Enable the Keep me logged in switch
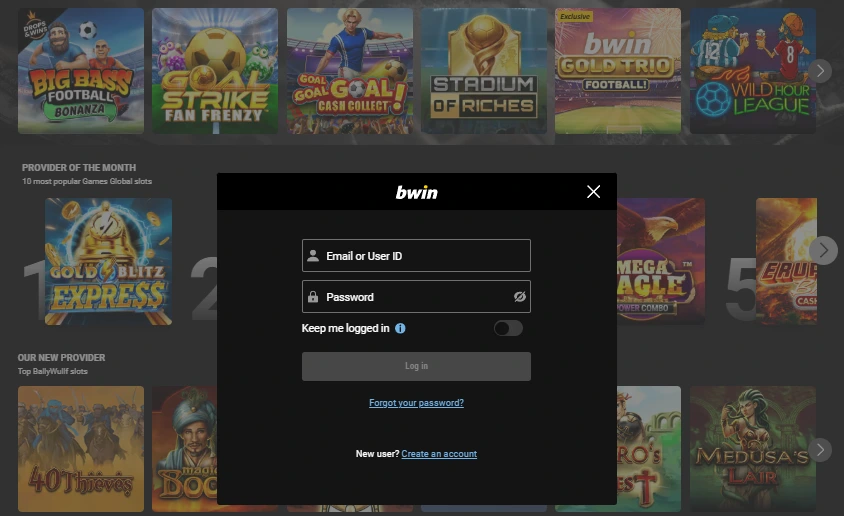This screenshot has width=844, height=516. 508,328
